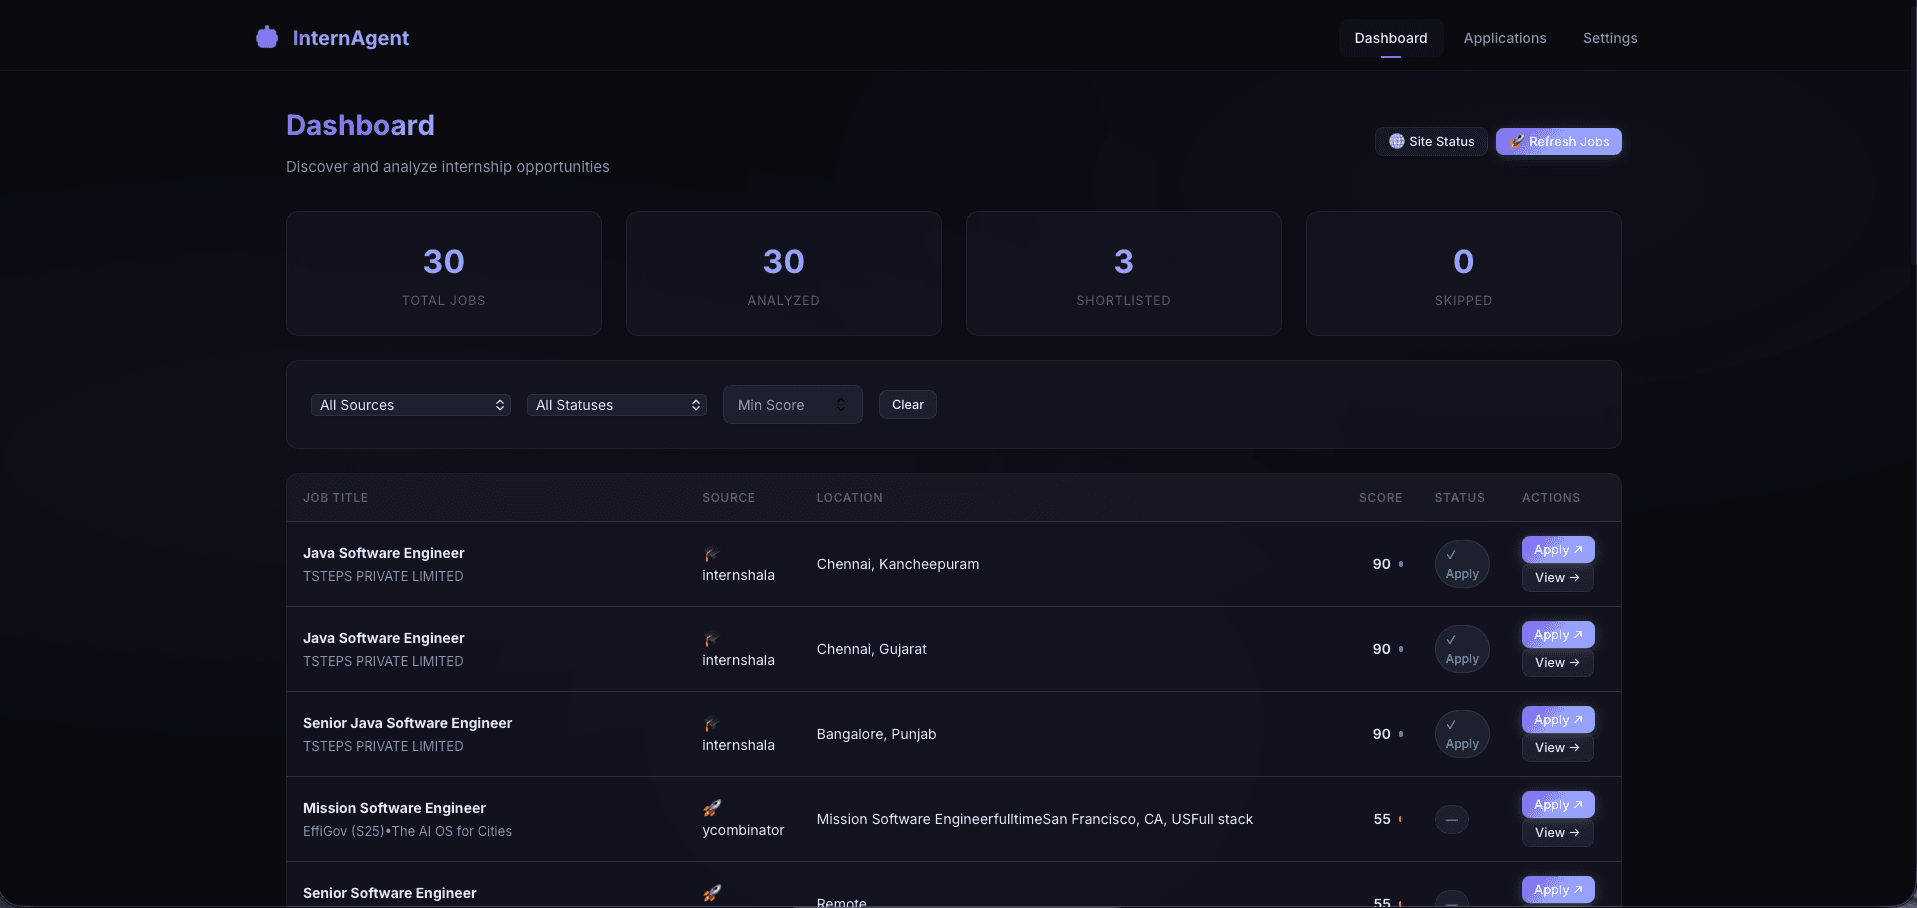Click the dash status icon for Mission Software Engineer
Image resolution: width=1917 pixels, height=908 pixels.
coord(1452,820)
